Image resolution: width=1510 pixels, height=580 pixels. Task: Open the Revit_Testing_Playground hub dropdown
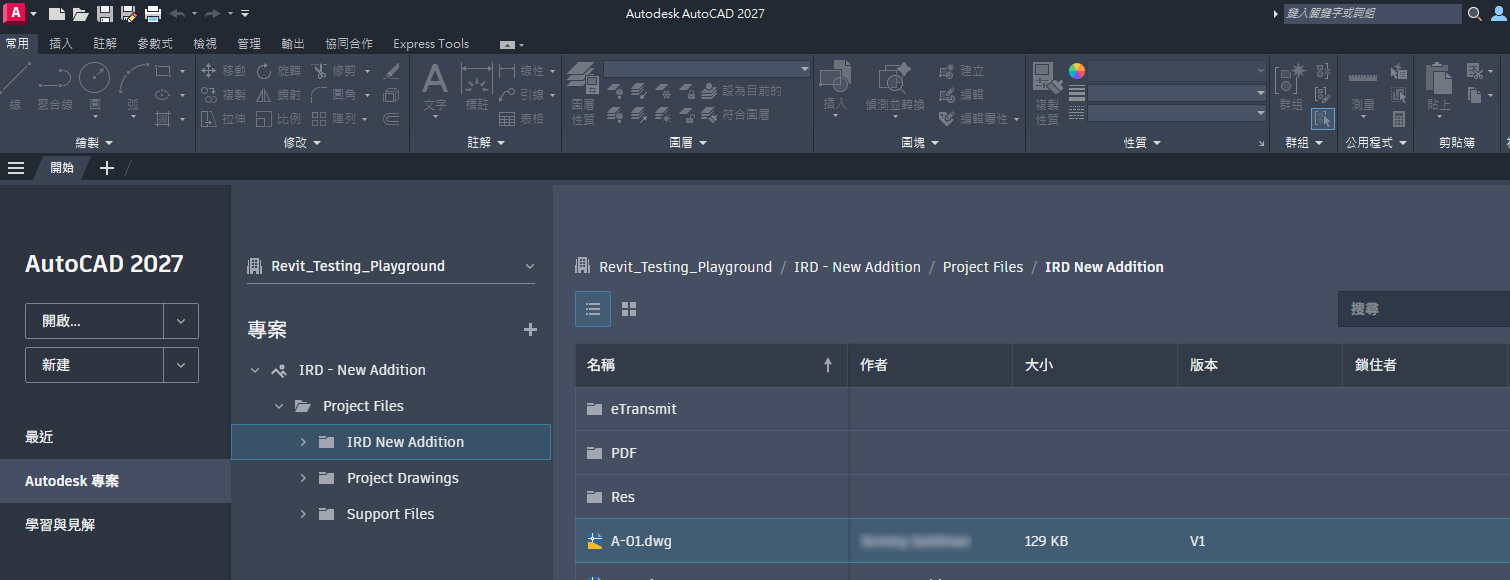391,266
